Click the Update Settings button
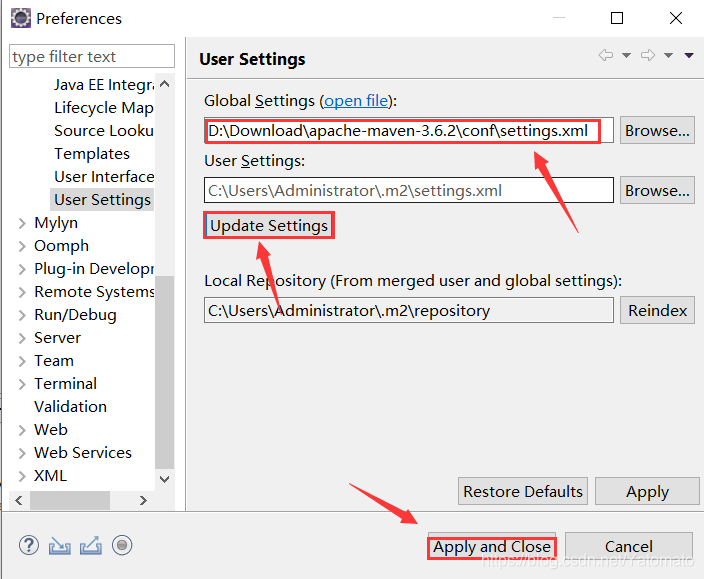The width and height of the screenshot is (704, 579). pyautogui.click(x=269, y=225)
